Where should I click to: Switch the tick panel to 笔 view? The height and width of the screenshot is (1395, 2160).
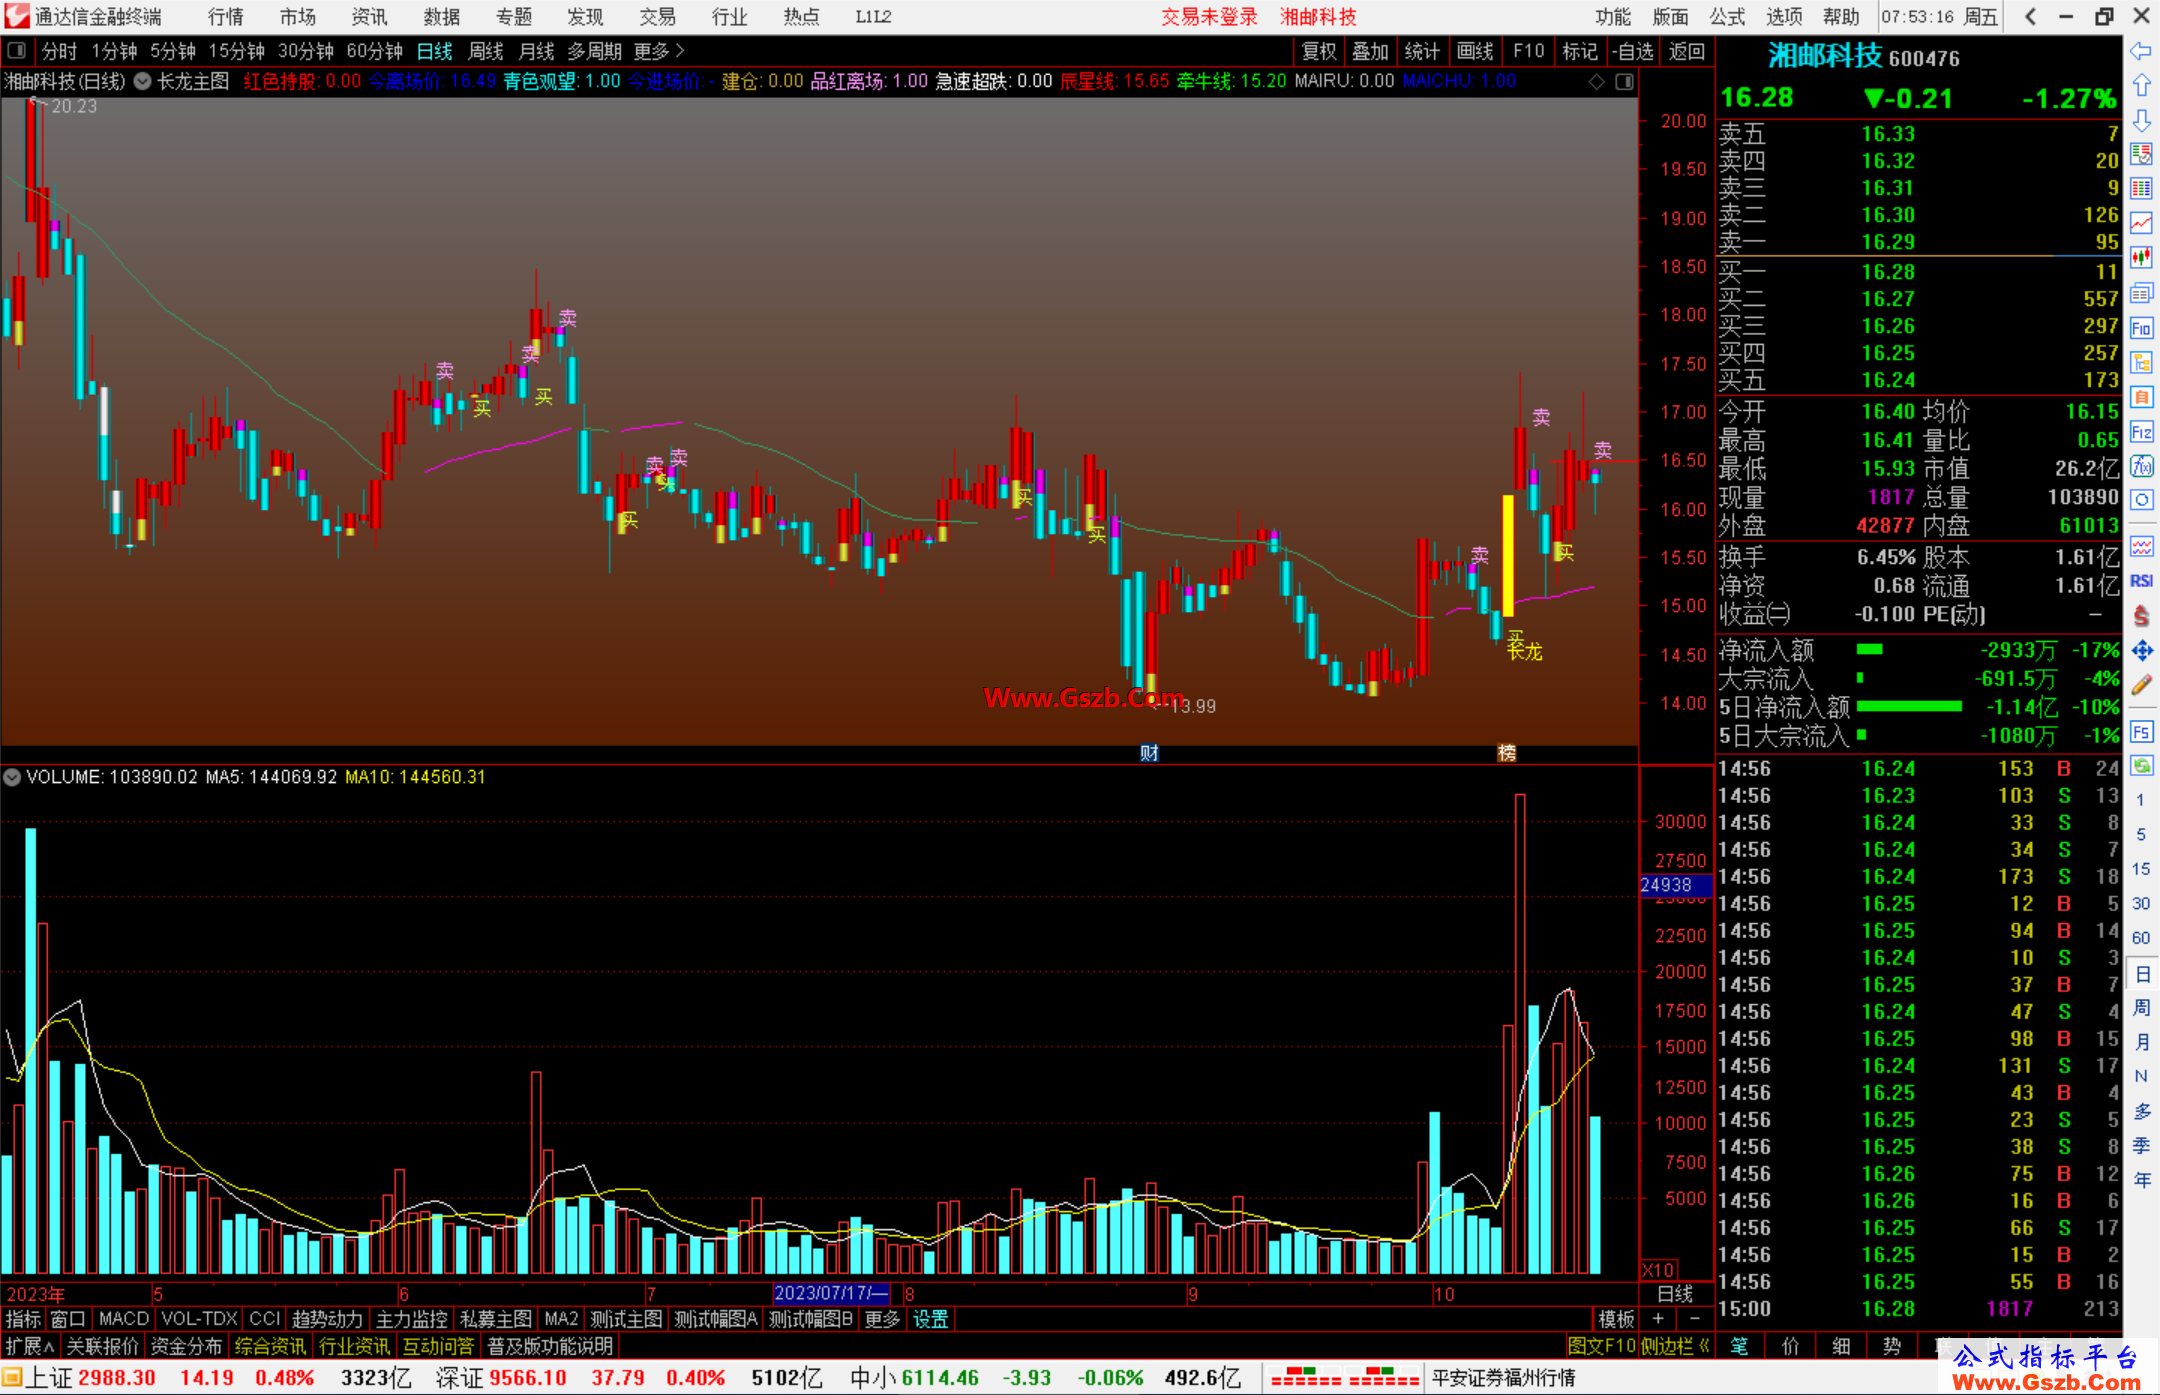(x=1740, y=1346)
